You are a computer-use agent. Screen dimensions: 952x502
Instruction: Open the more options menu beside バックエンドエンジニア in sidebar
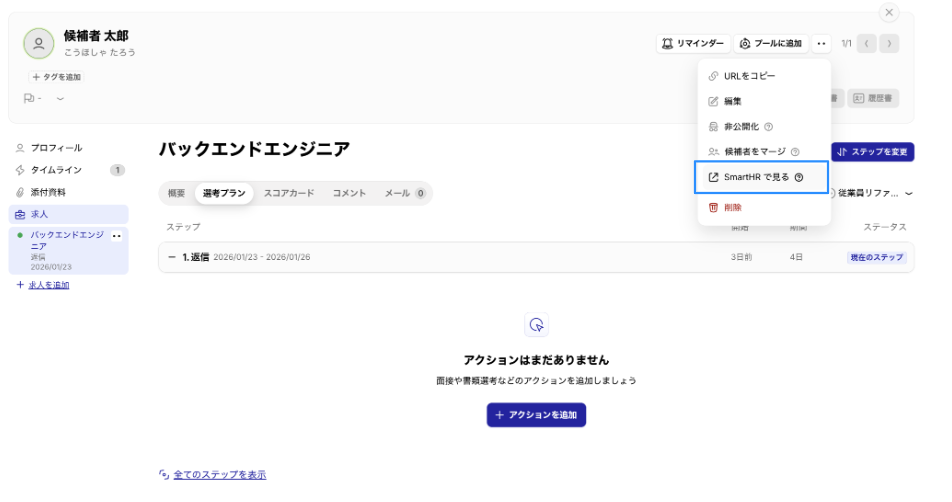point(116,236)
